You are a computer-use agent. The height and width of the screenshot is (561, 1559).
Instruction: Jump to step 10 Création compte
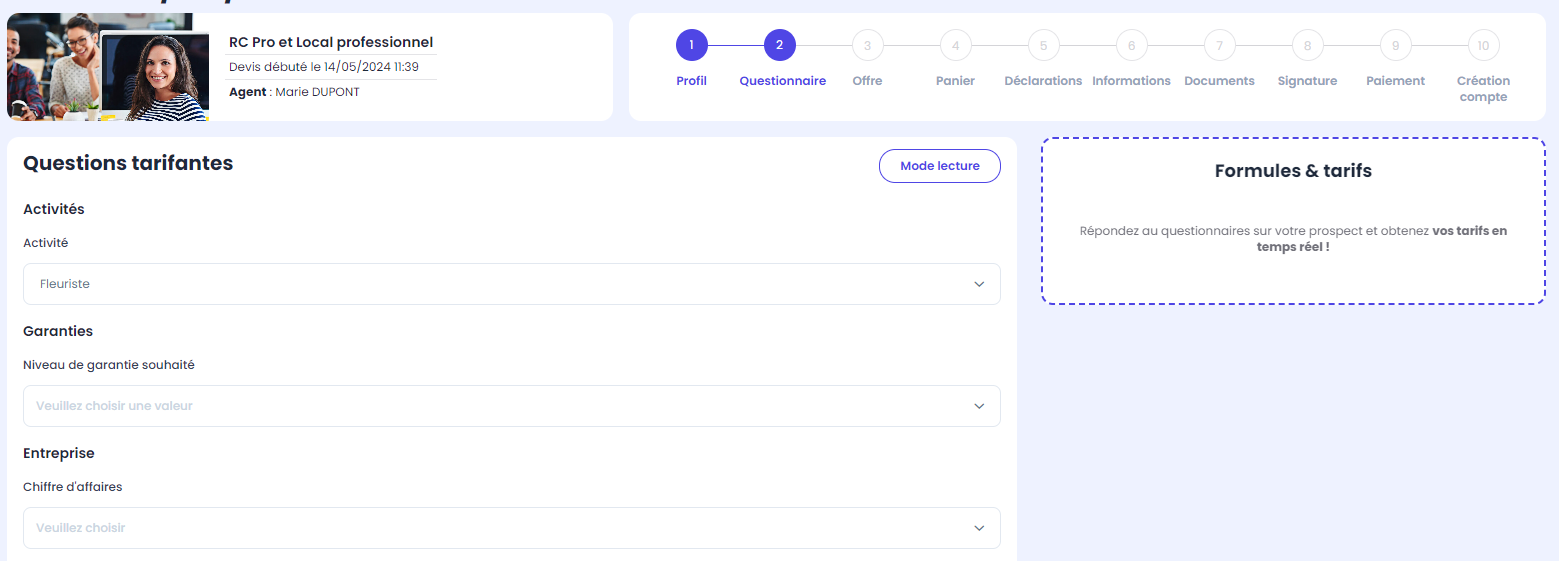click(x=1483, y=45)
